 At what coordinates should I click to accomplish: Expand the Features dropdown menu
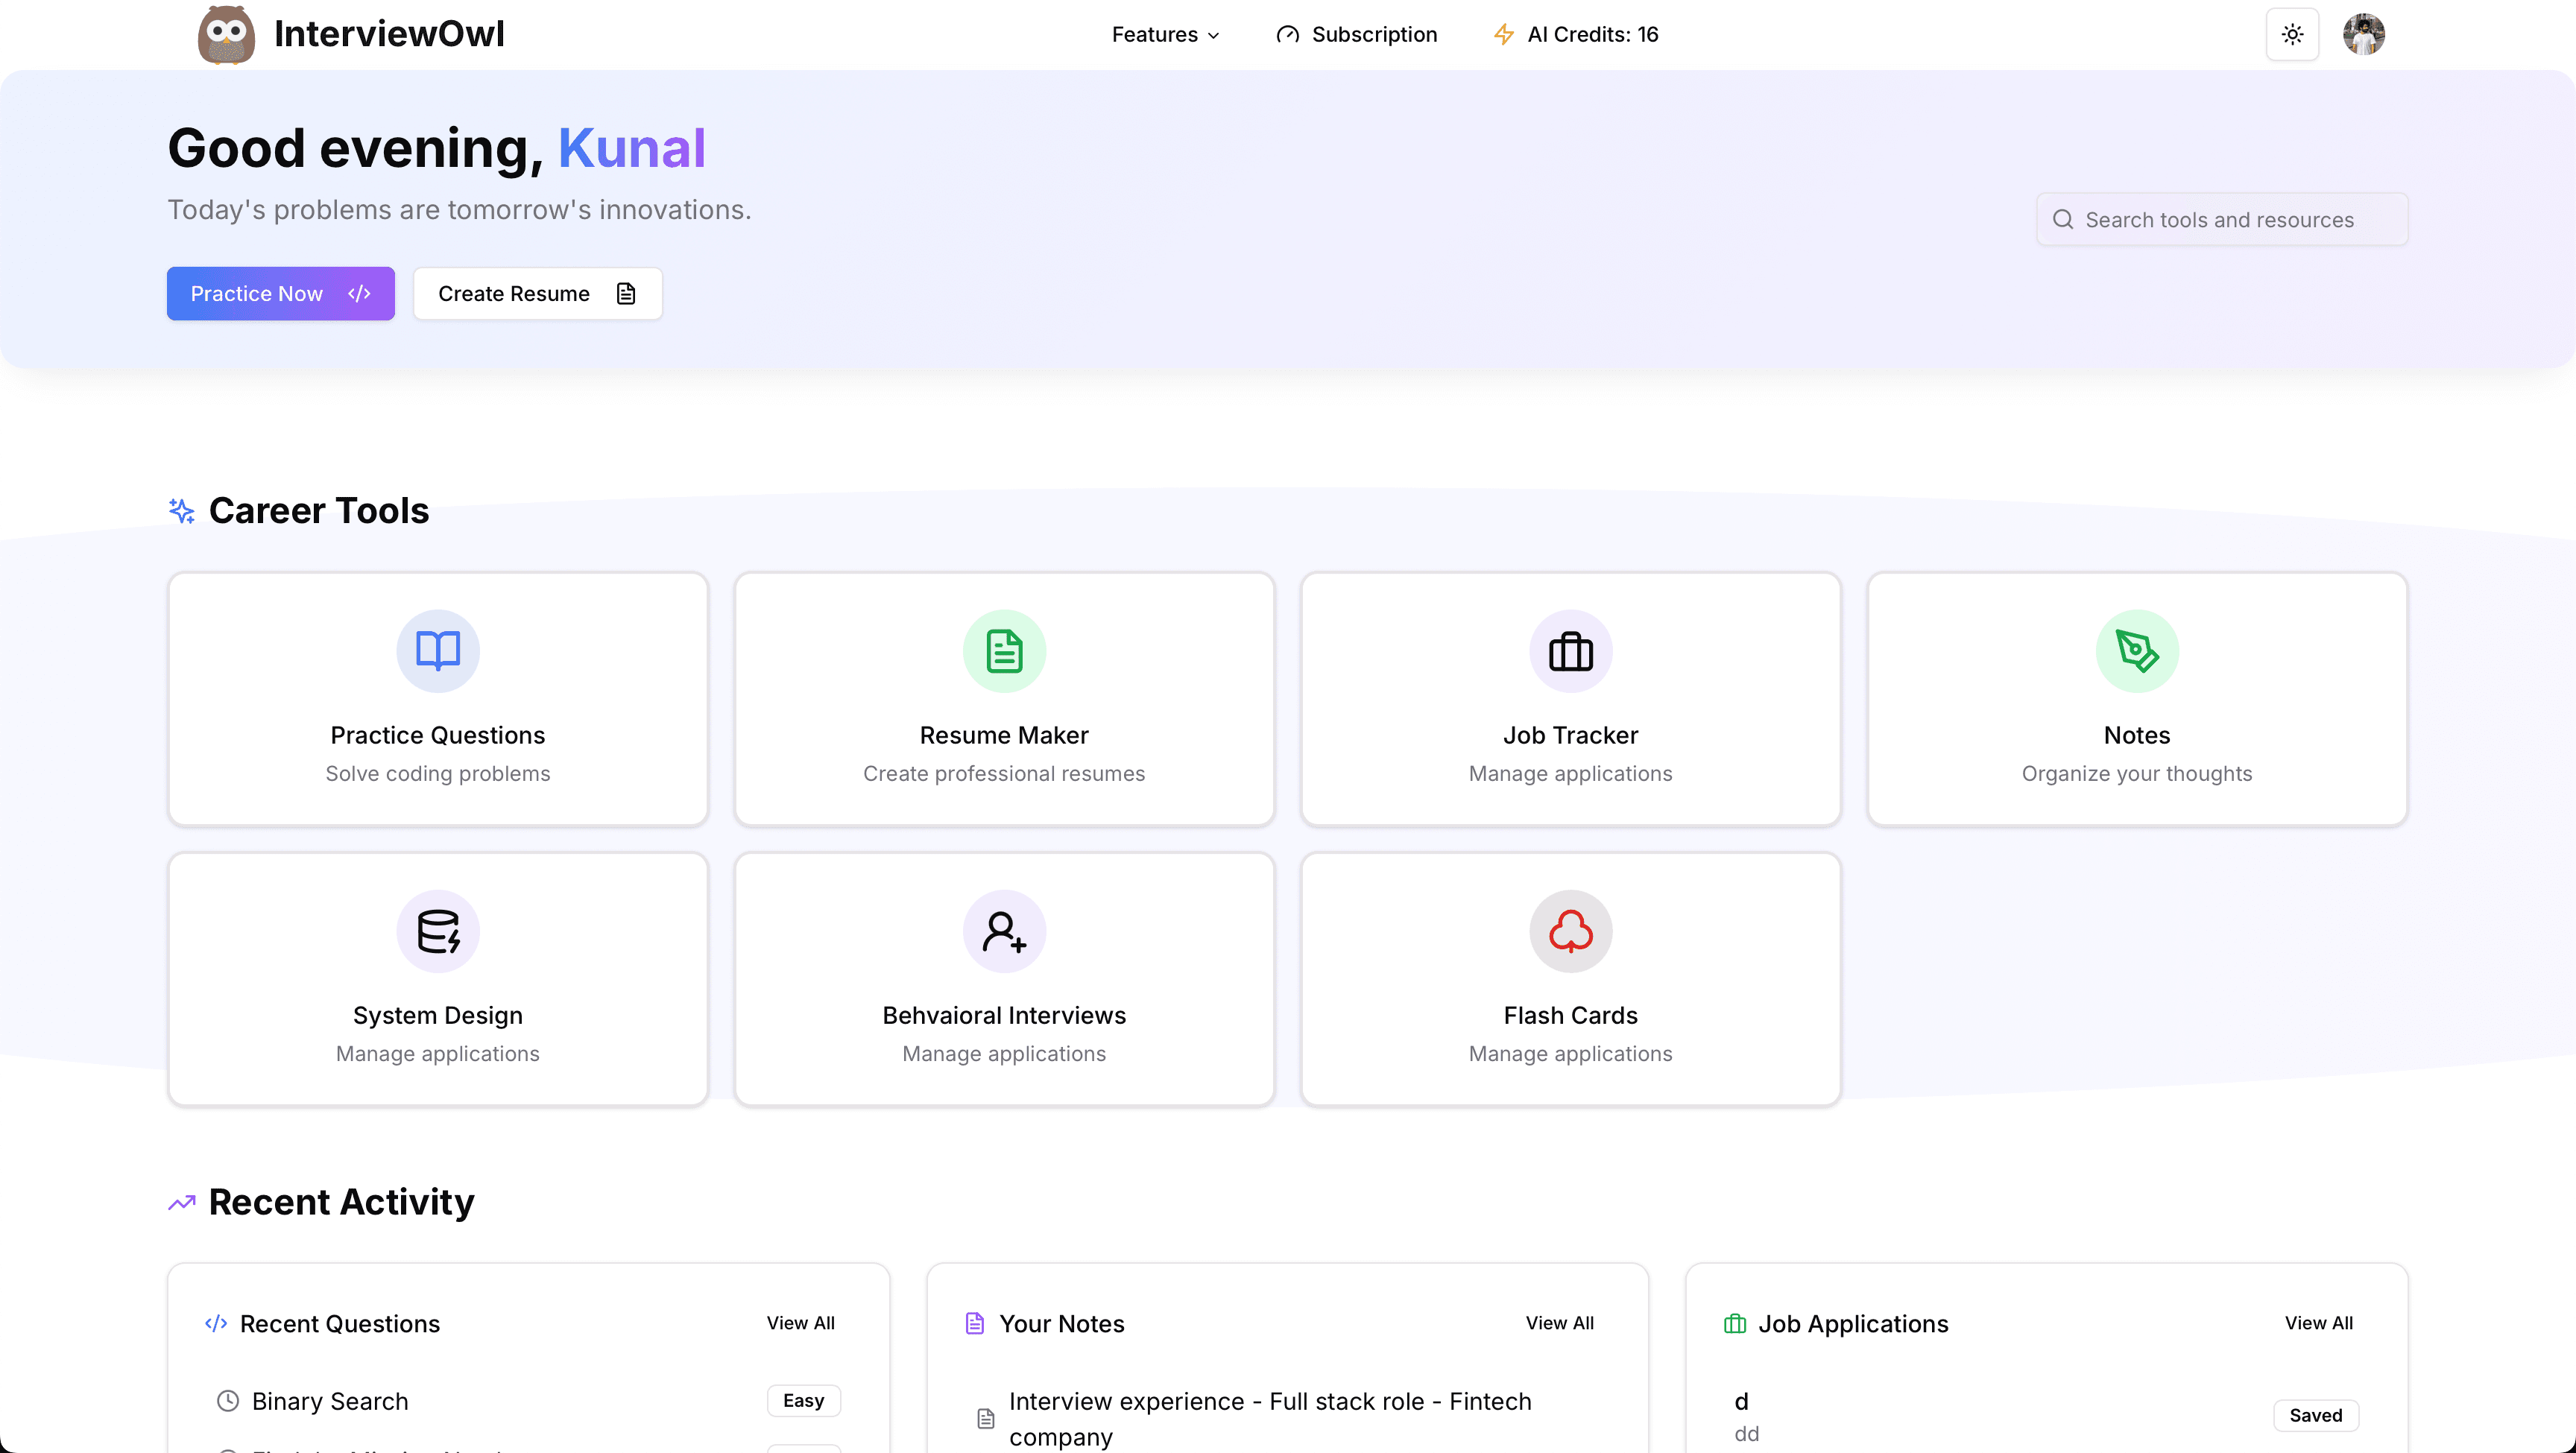tap(1165, 35)
